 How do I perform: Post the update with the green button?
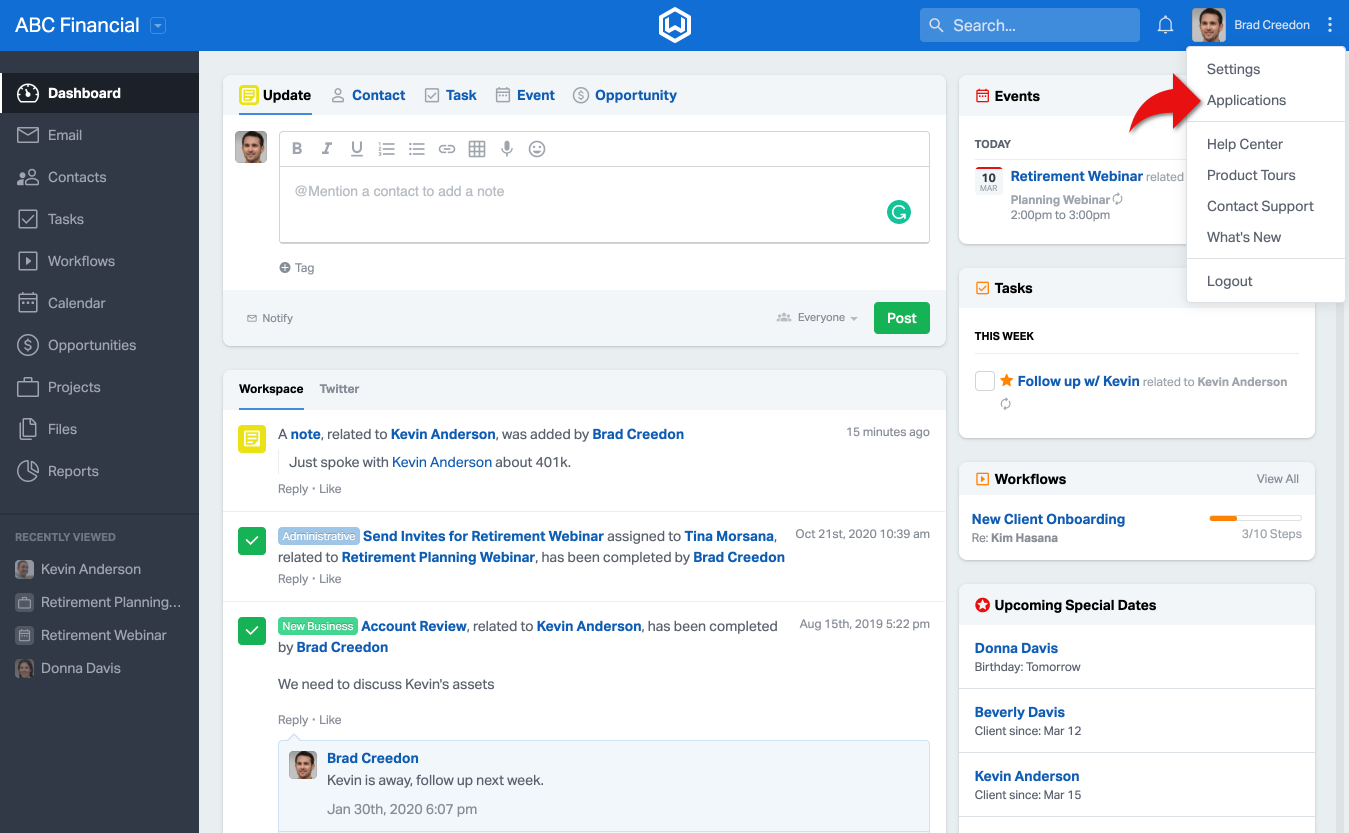(901, 317)
